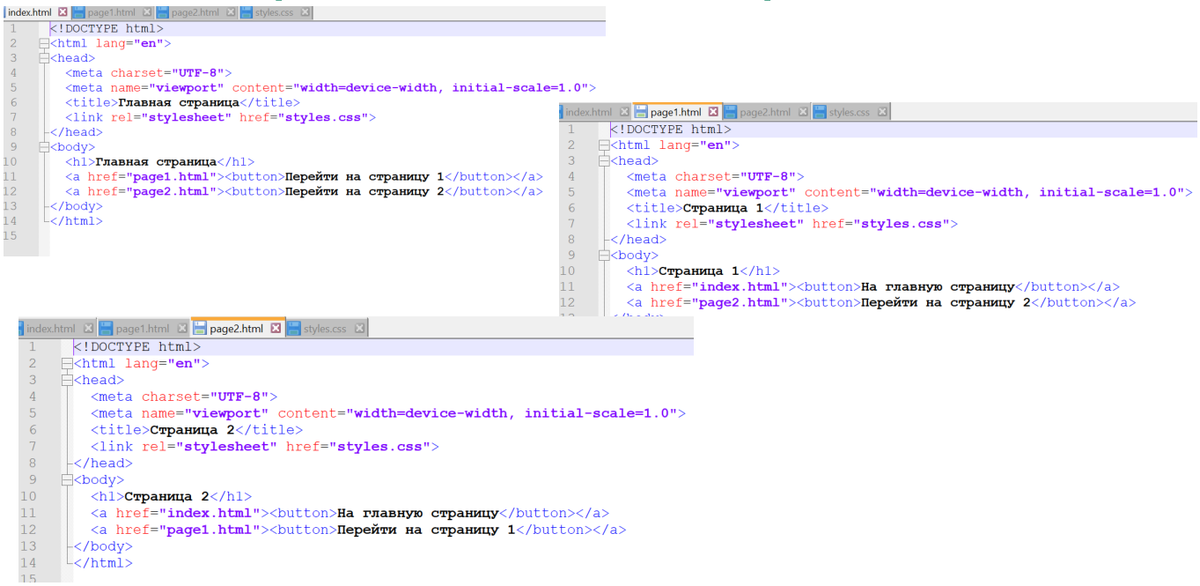Click save-state disk icon on styles.css tab, top-left editor

(247, 13)
